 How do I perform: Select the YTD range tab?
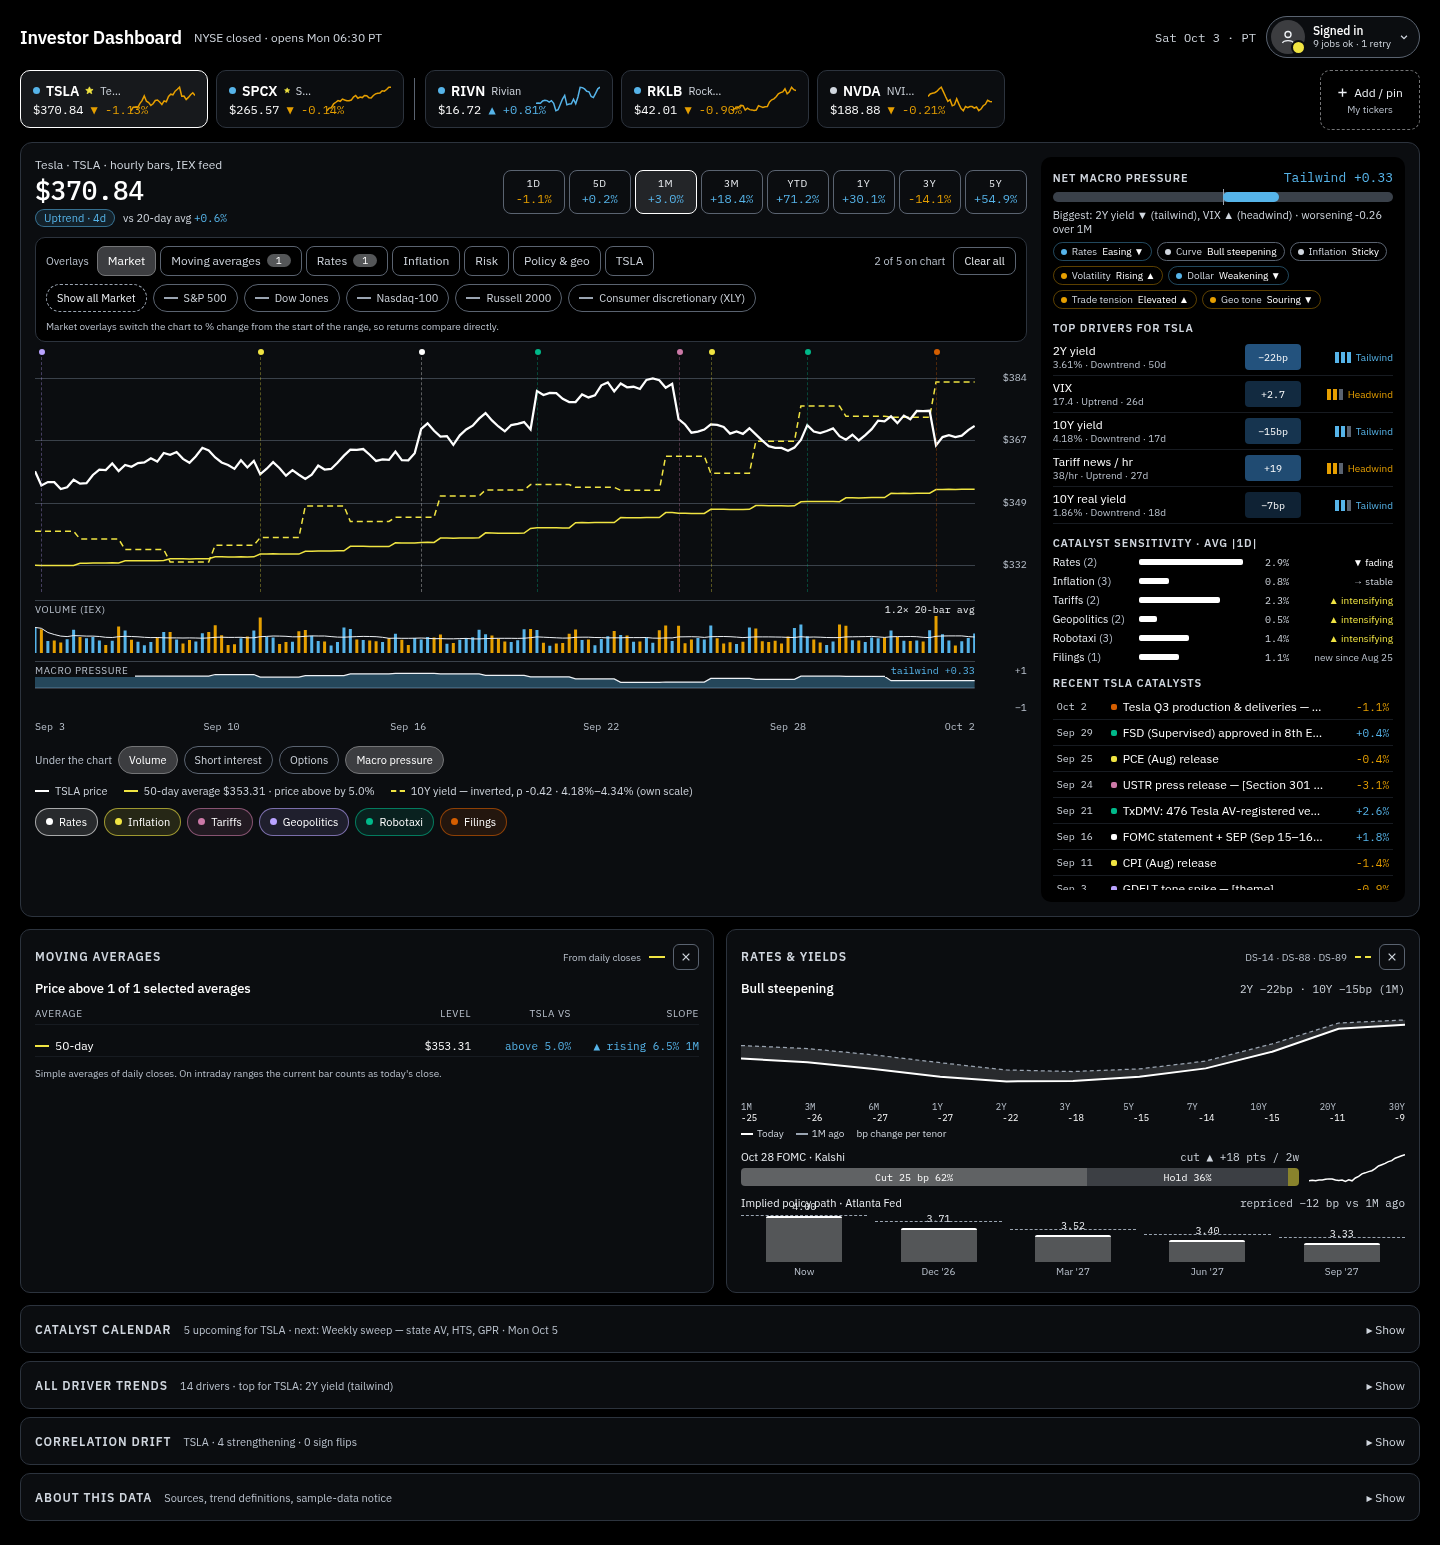pyautogui.click(x=798, y=192)
